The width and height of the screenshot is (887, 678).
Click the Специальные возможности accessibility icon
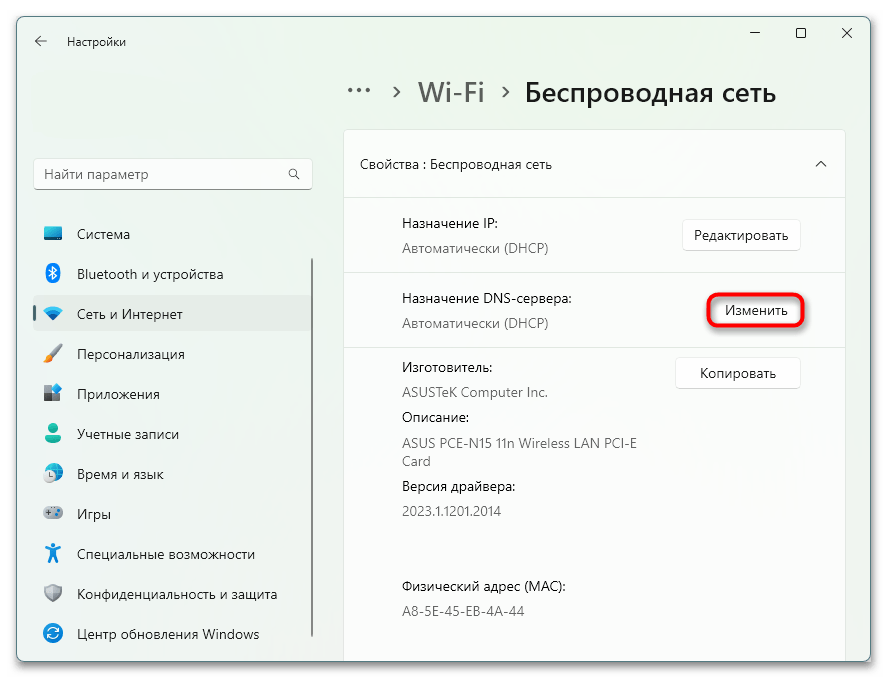click(x=53, y=554)
